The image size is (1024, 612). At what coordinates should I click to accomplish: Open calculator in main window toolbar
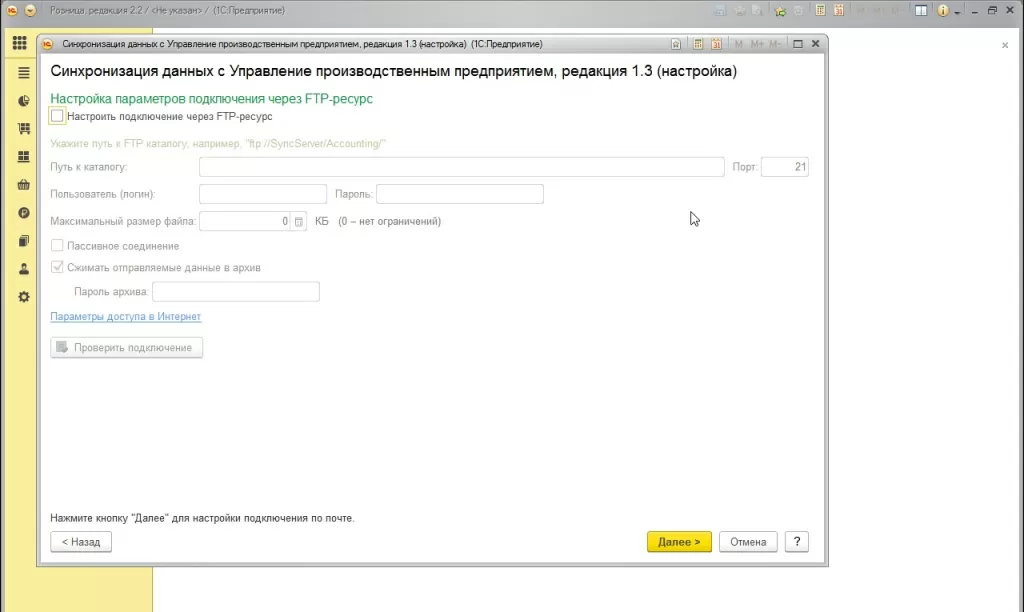pyautogui.click(x=820, y=10)
